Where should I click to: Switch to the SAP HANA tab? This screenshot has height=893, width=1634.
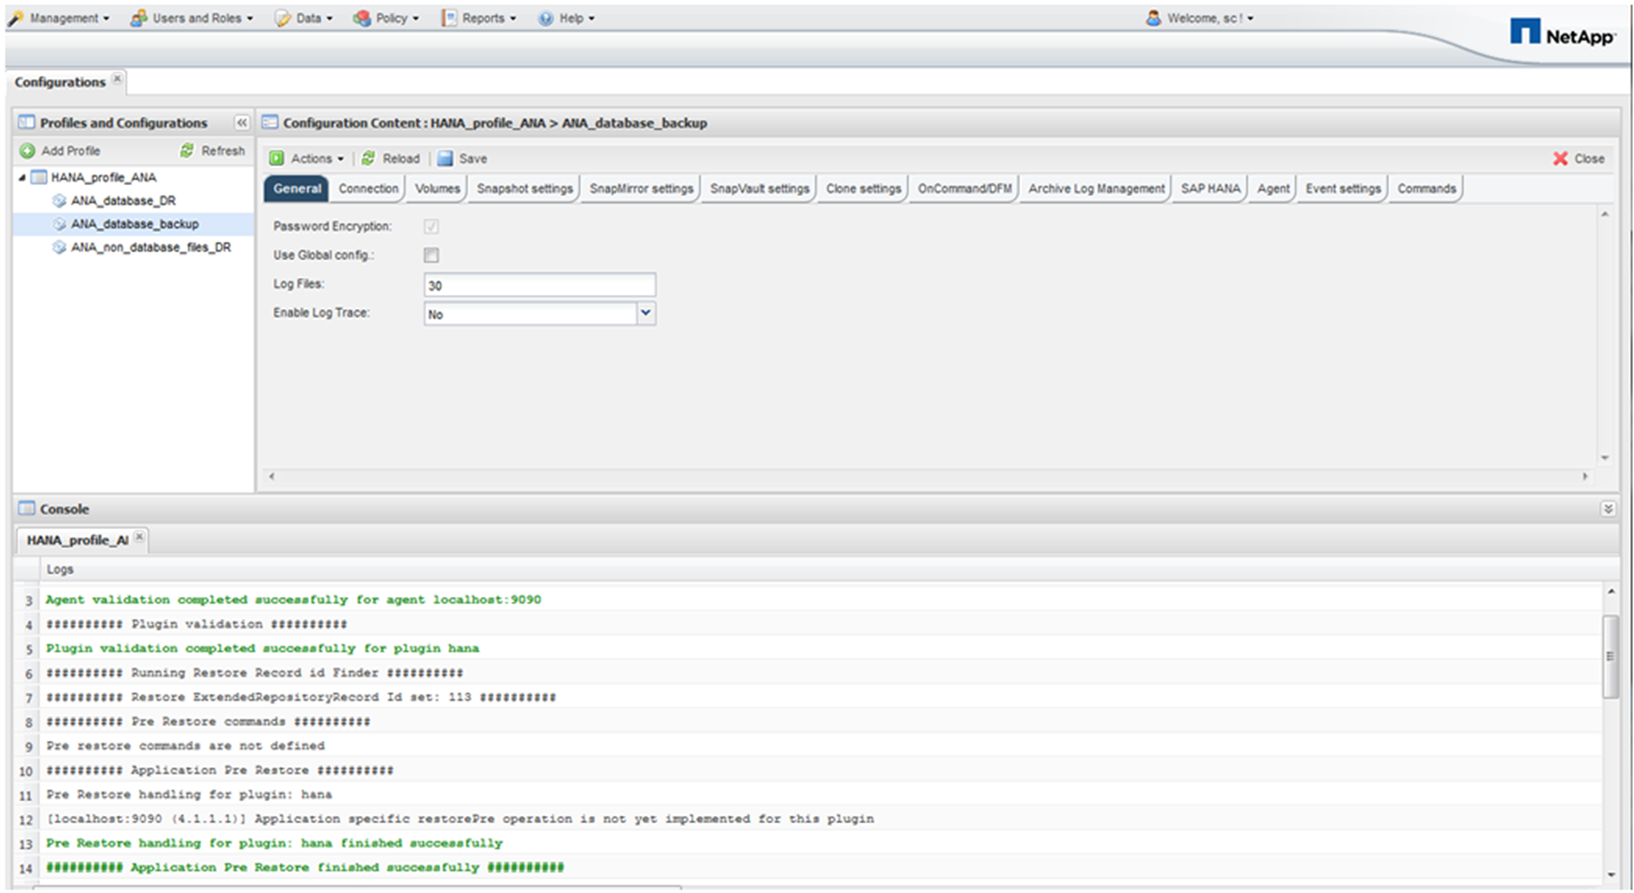[x=1210, y=189]
